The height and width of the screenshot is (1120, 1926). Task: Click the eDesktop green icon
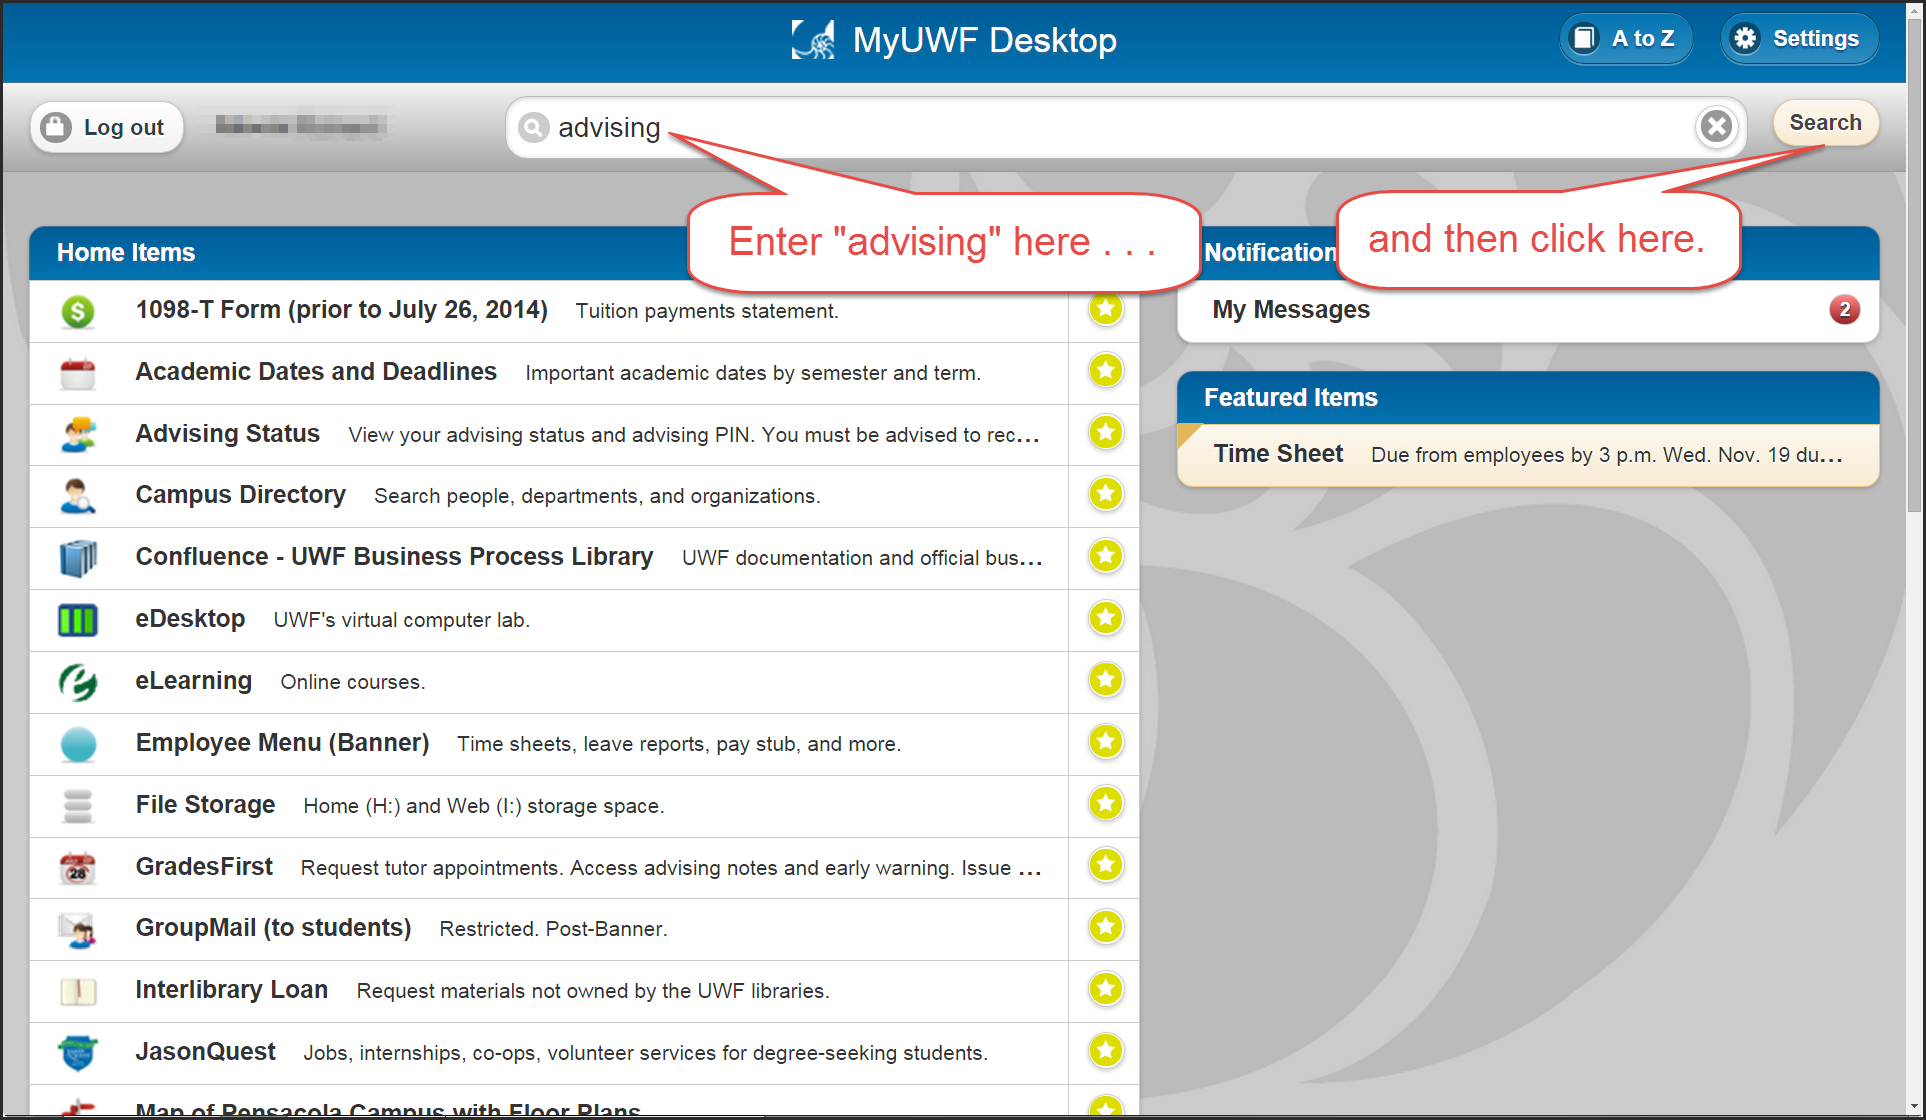coord(78,620)
